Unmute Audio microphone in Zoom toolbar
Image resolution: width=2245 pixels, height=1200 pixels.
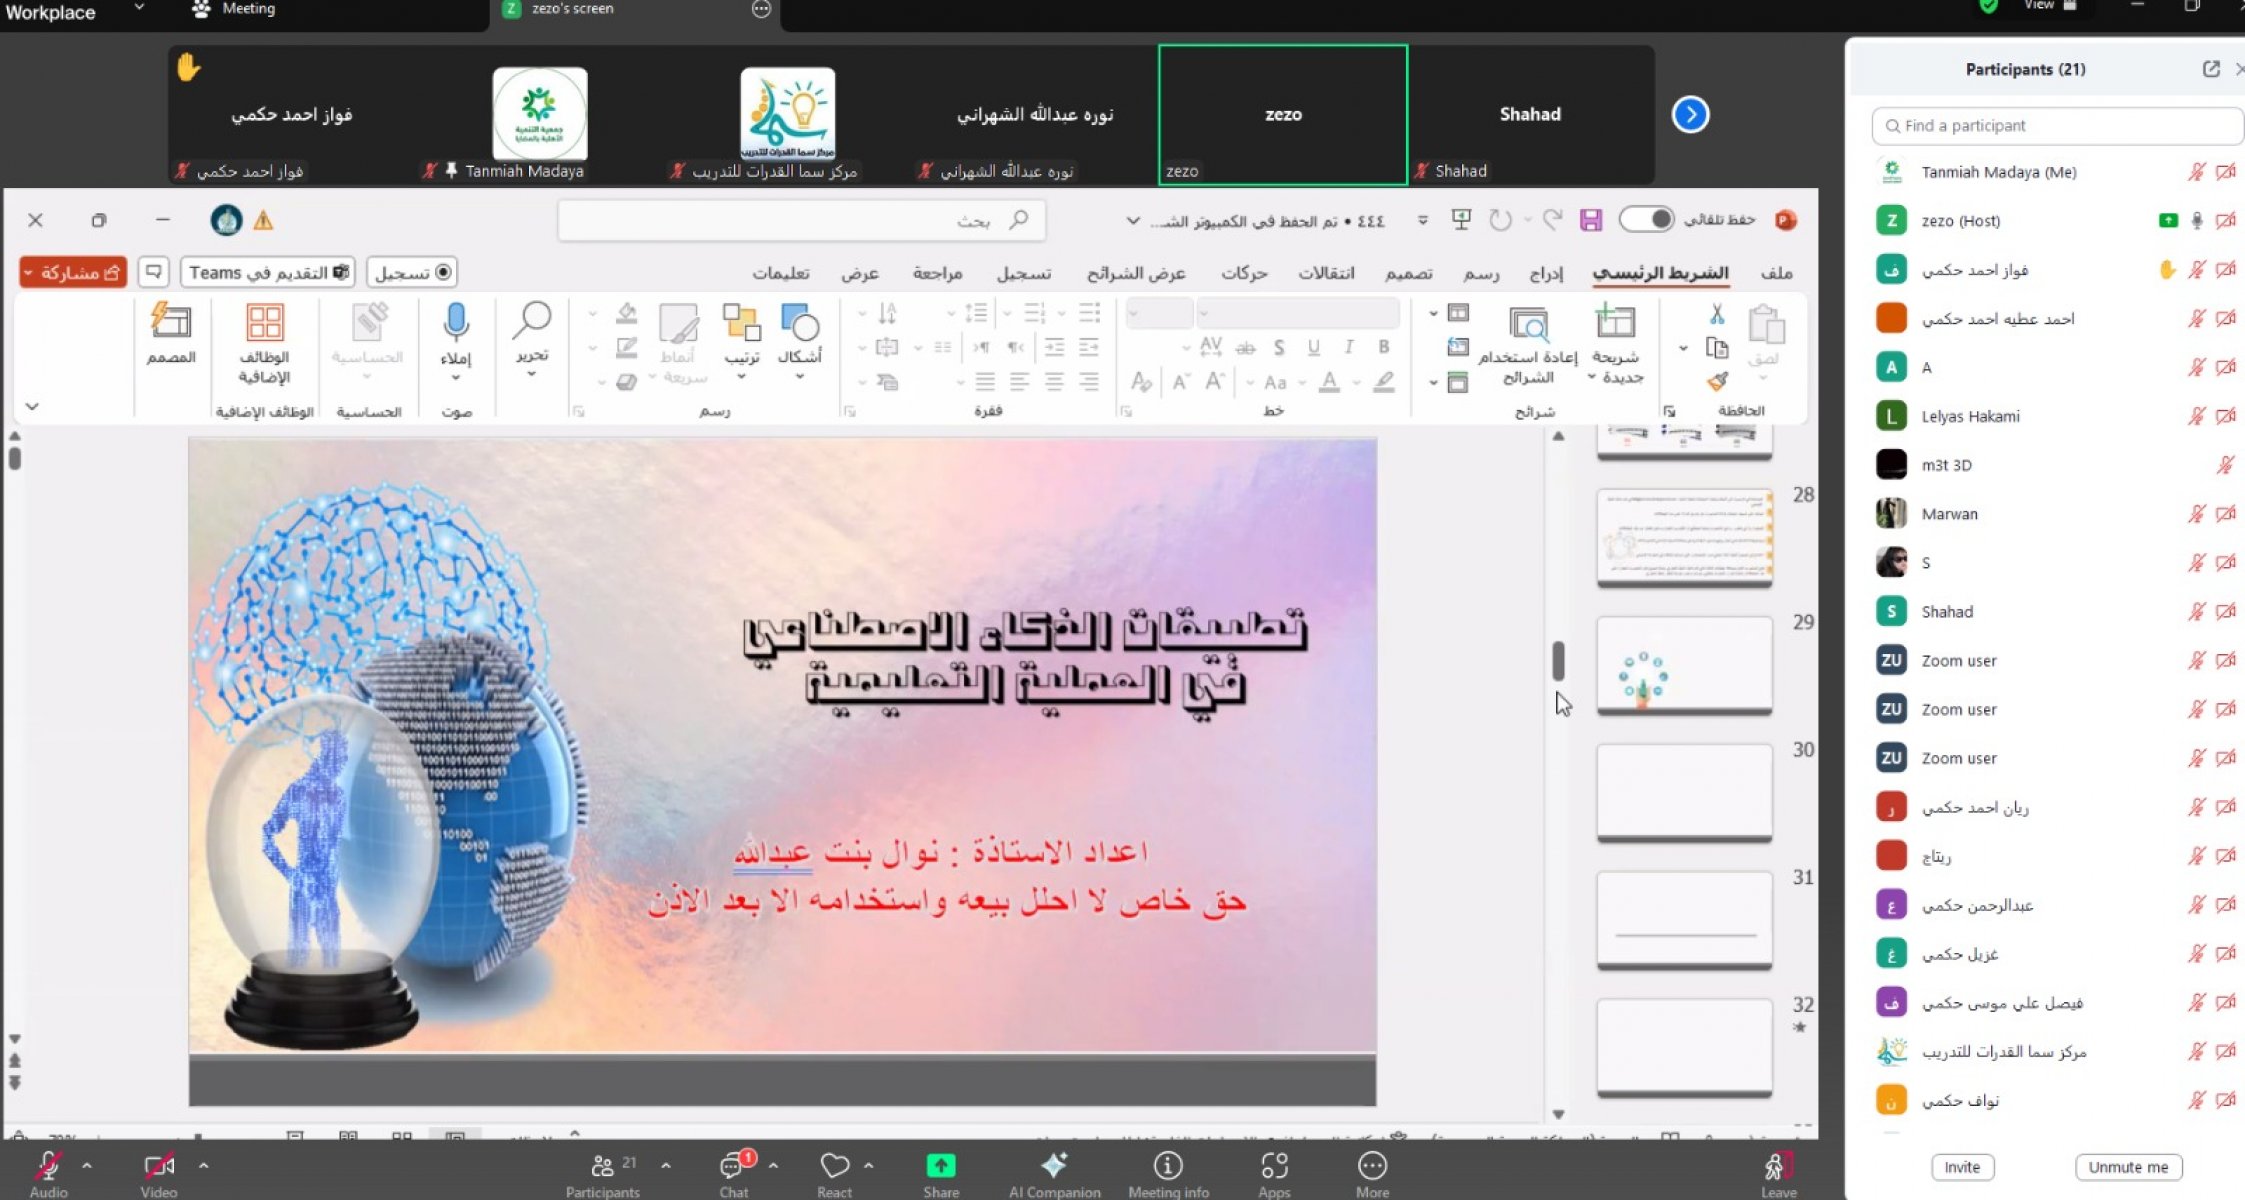48,1168
